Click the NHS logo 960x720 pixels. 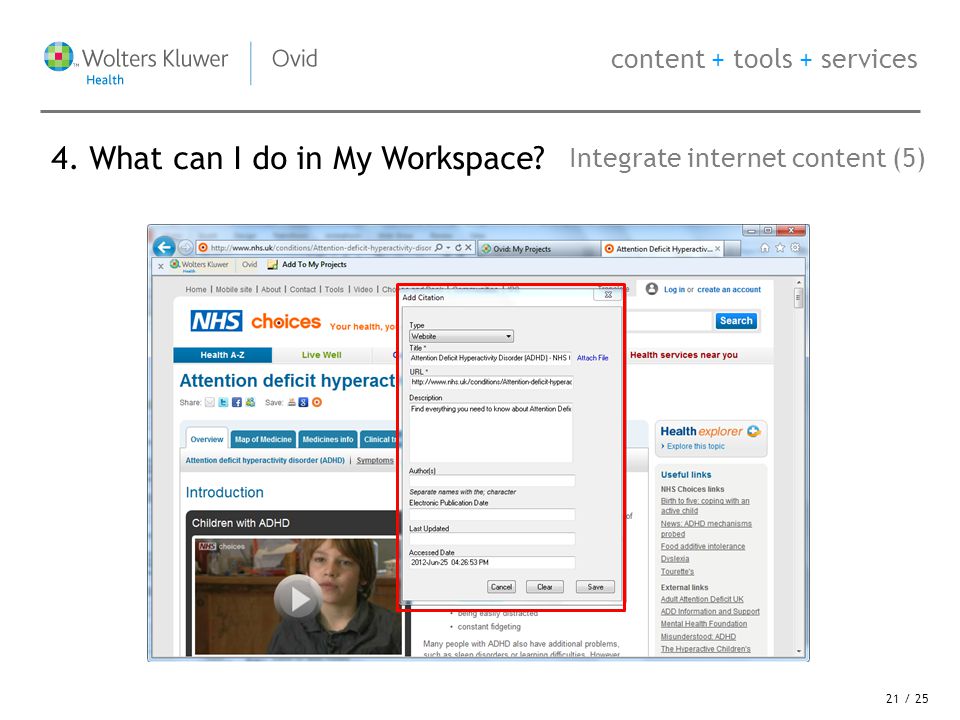tap(216, 321)
